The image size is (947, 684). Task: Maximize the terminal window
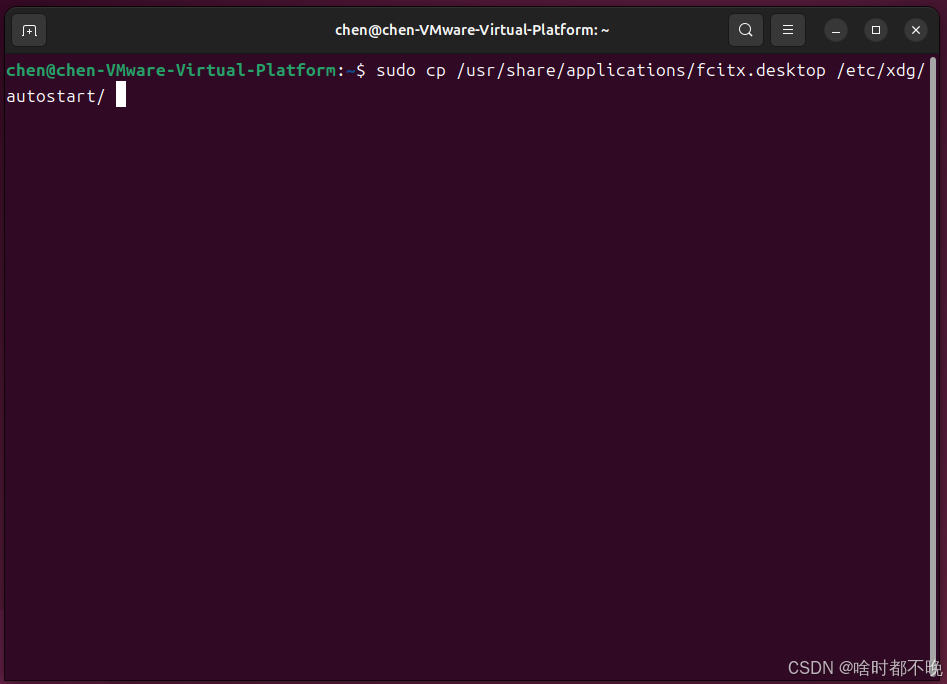point(876,30)
